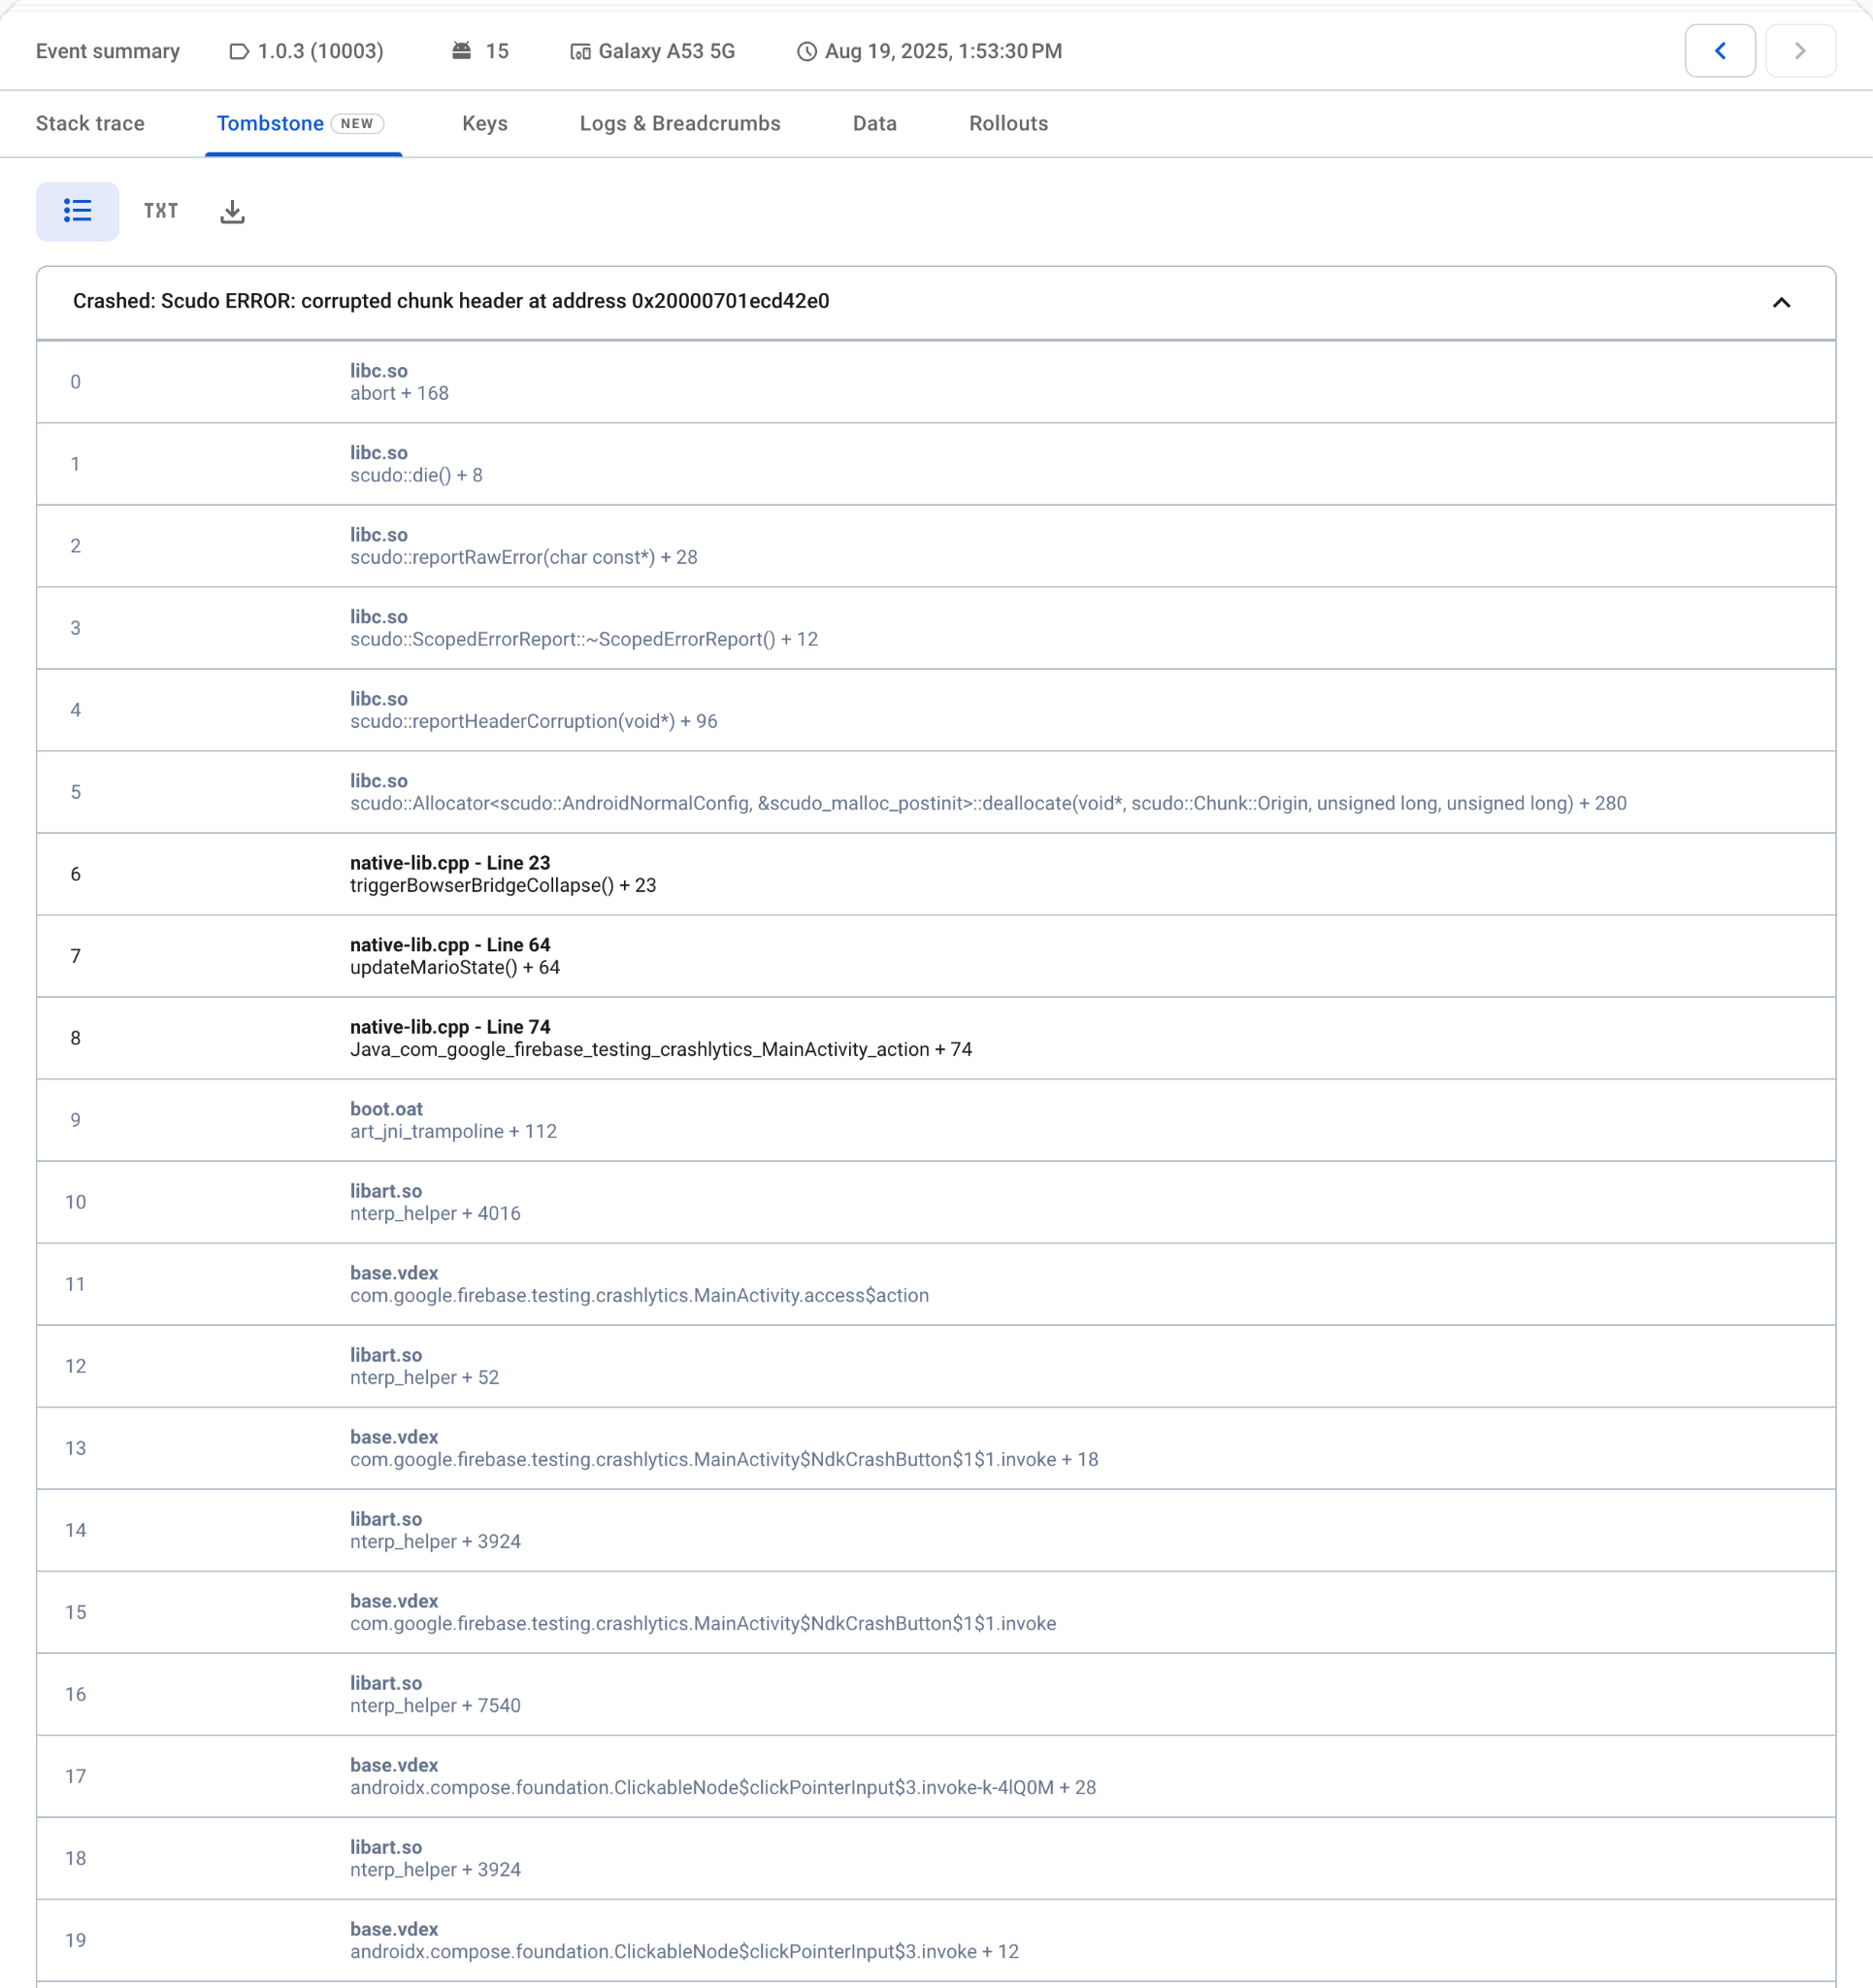Screen dimensions: 1873x1988
Task: Select frame 0 libc.so abort
Action: click(x=399, y=382)
